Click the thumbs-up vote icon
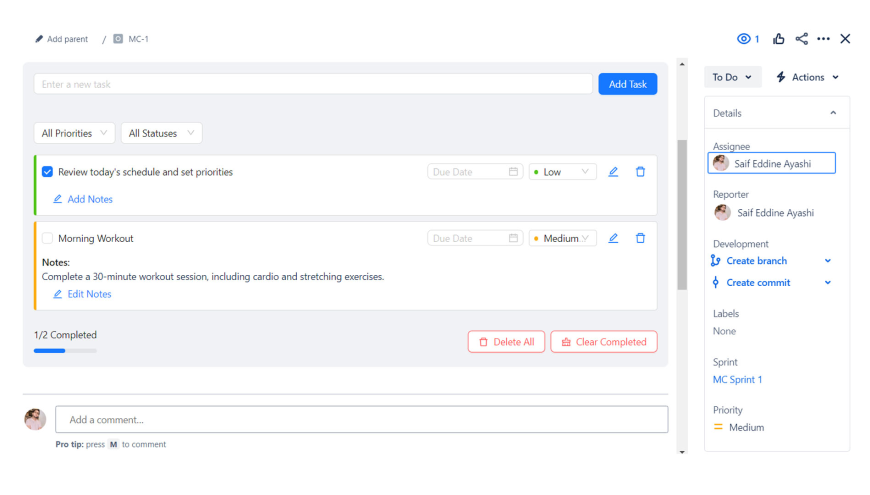Screen dimensions: 870x495 click(x=779, y=39)
